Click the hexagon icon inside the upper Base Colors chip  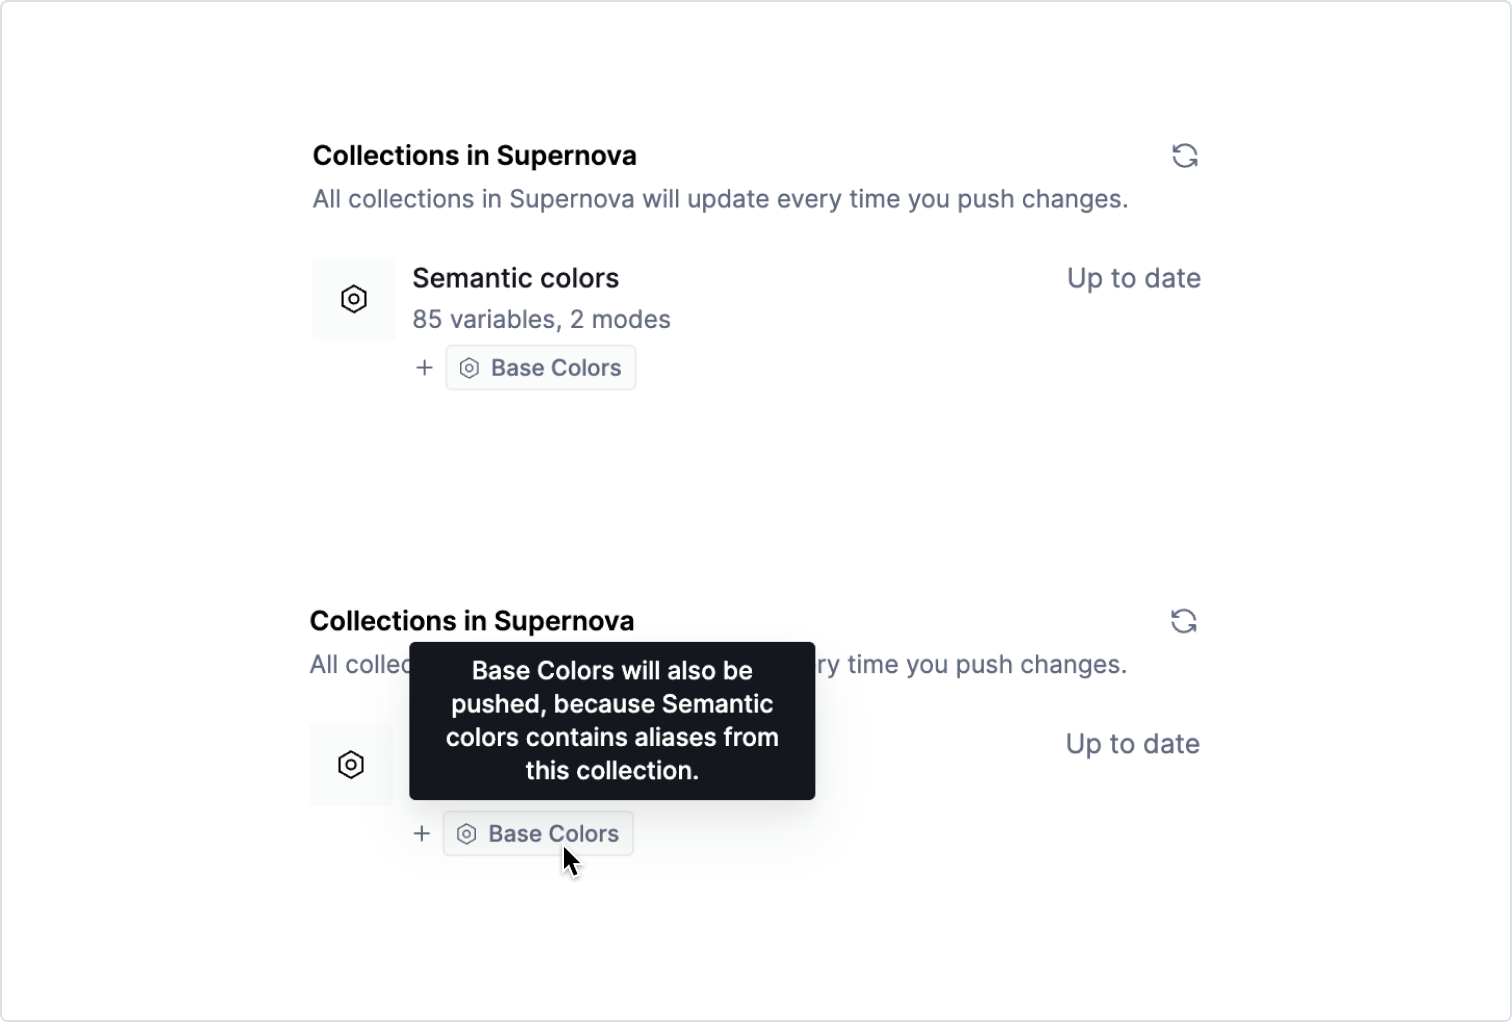pyautogui.click(x=469, y=368)
